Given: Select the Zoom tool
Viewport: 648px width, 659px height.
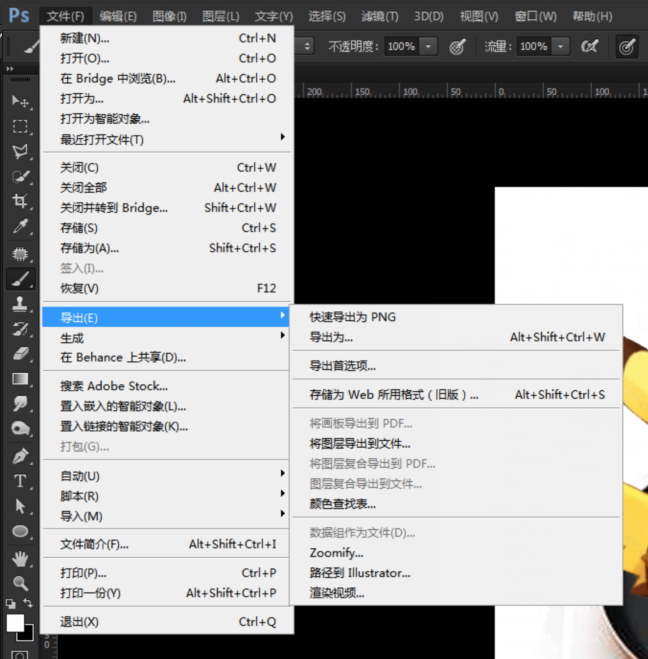Looking at the screenshot, I should (x=20, y=583).
